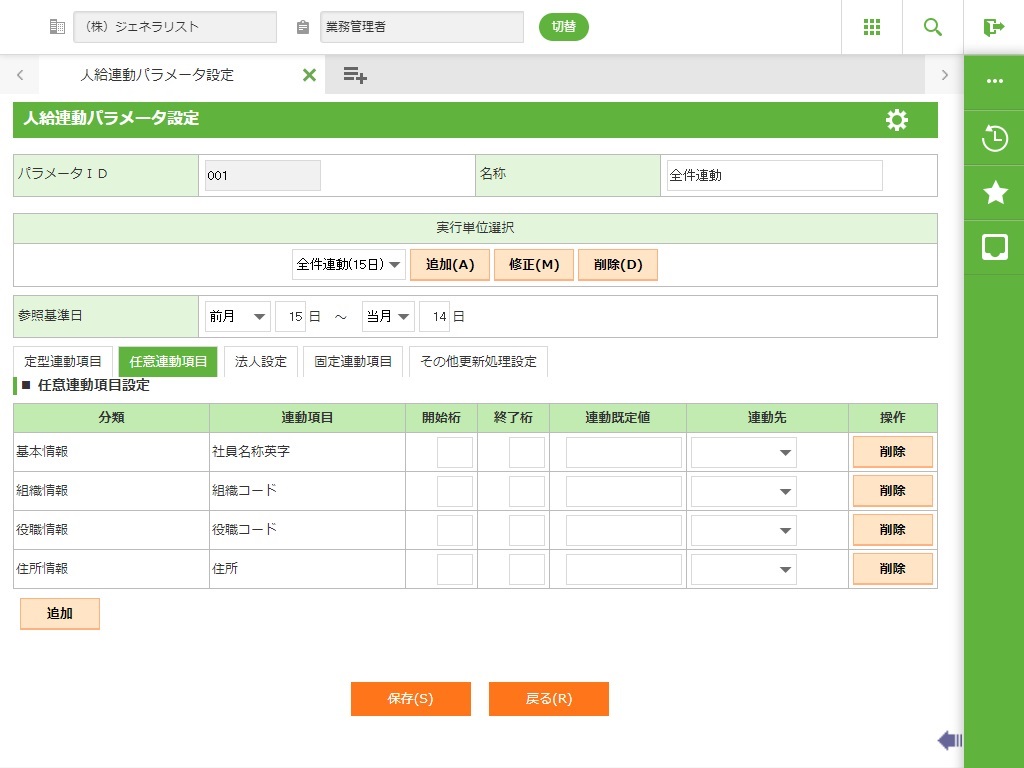The height and width of the screenshot is (768, 1024).
Task: Open the 当月 reference date dropdown
Action: pos(388,316)
